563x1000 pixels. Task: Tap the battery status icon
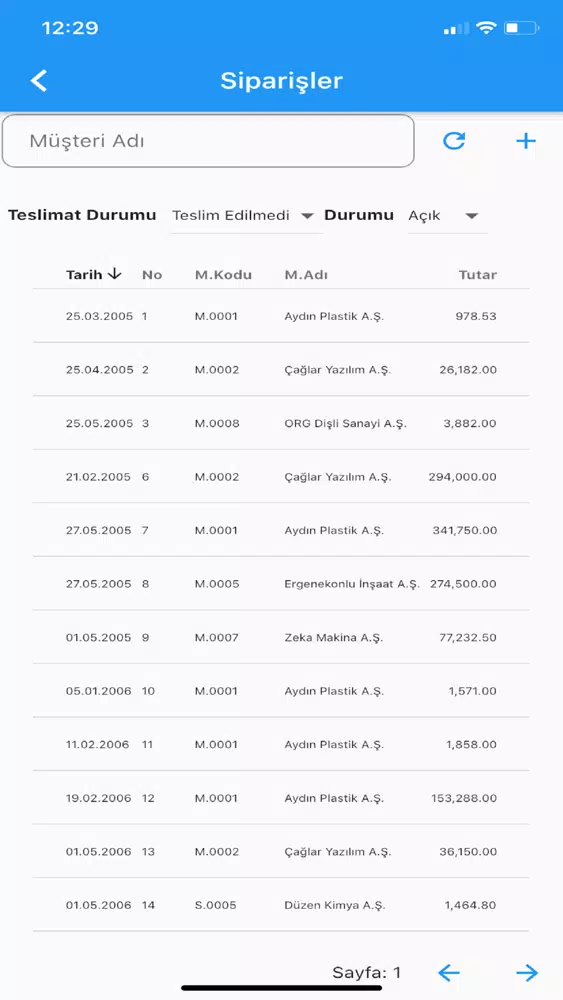click(x=522, y=28)
